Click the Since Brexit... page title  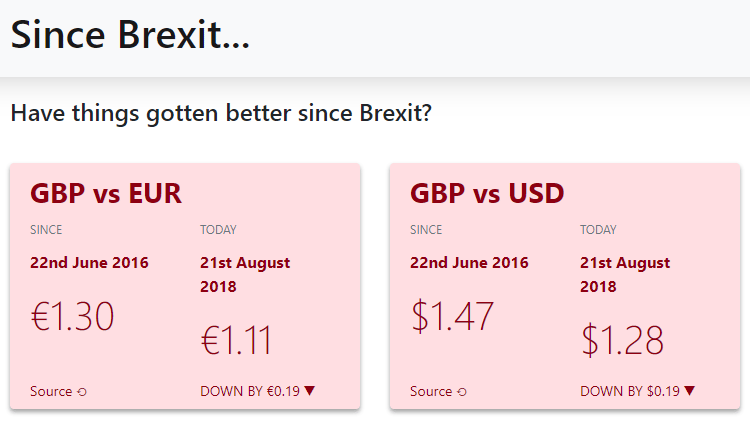click(130, 35)
